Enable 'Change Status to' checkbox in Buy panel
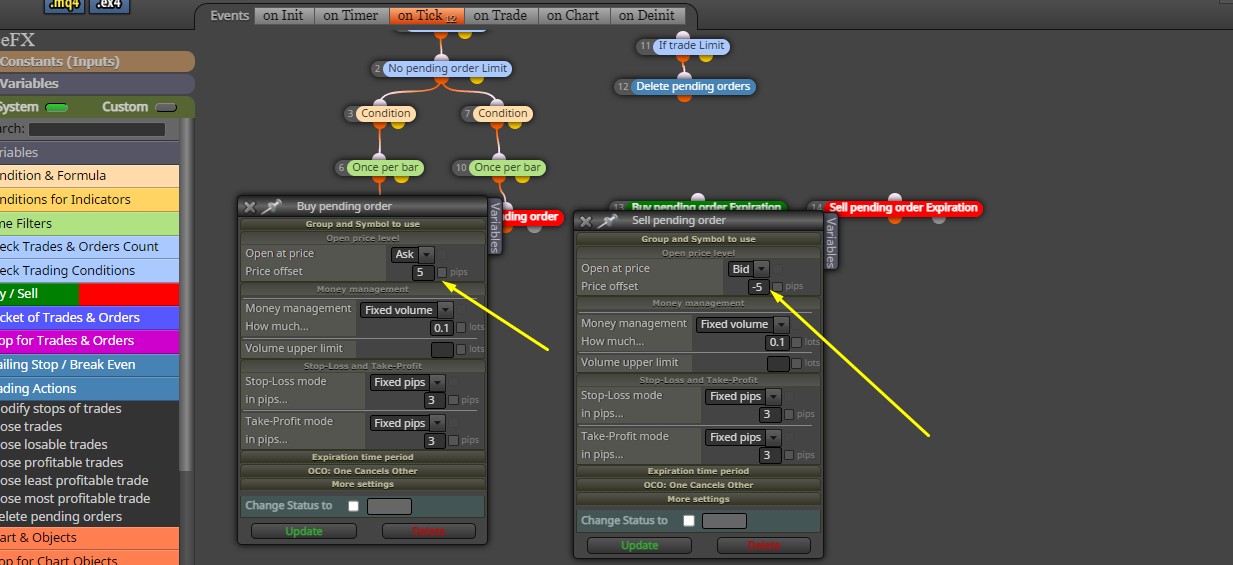Viewport: 1233px width, 565px height. [x=353, y=507]
